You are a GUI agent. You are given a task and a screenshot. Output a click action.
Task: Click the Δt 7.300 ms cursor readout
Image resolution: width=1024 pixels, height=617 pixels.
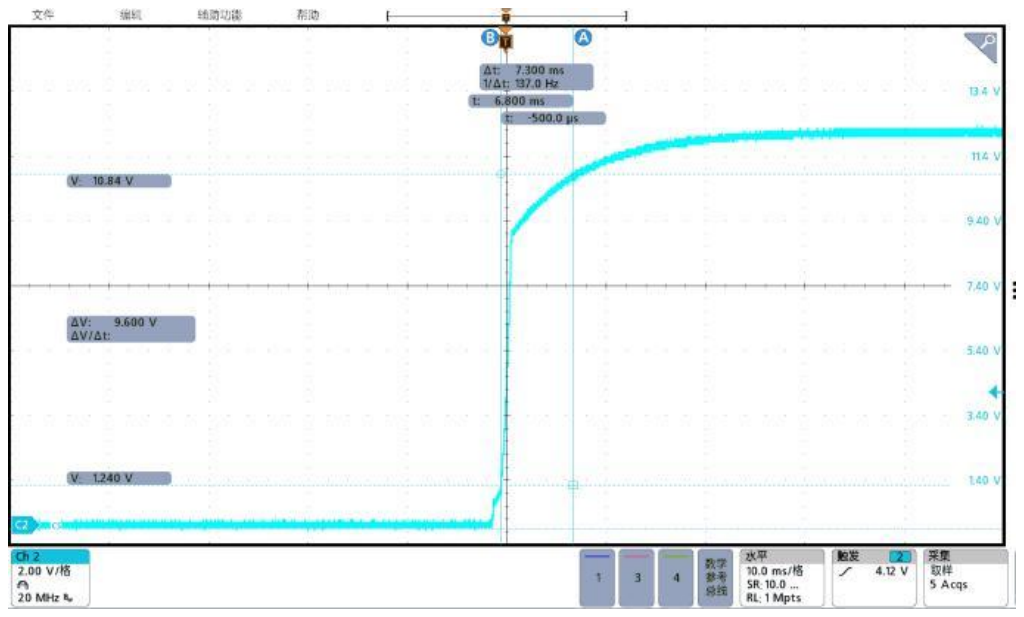click(537, 77)
